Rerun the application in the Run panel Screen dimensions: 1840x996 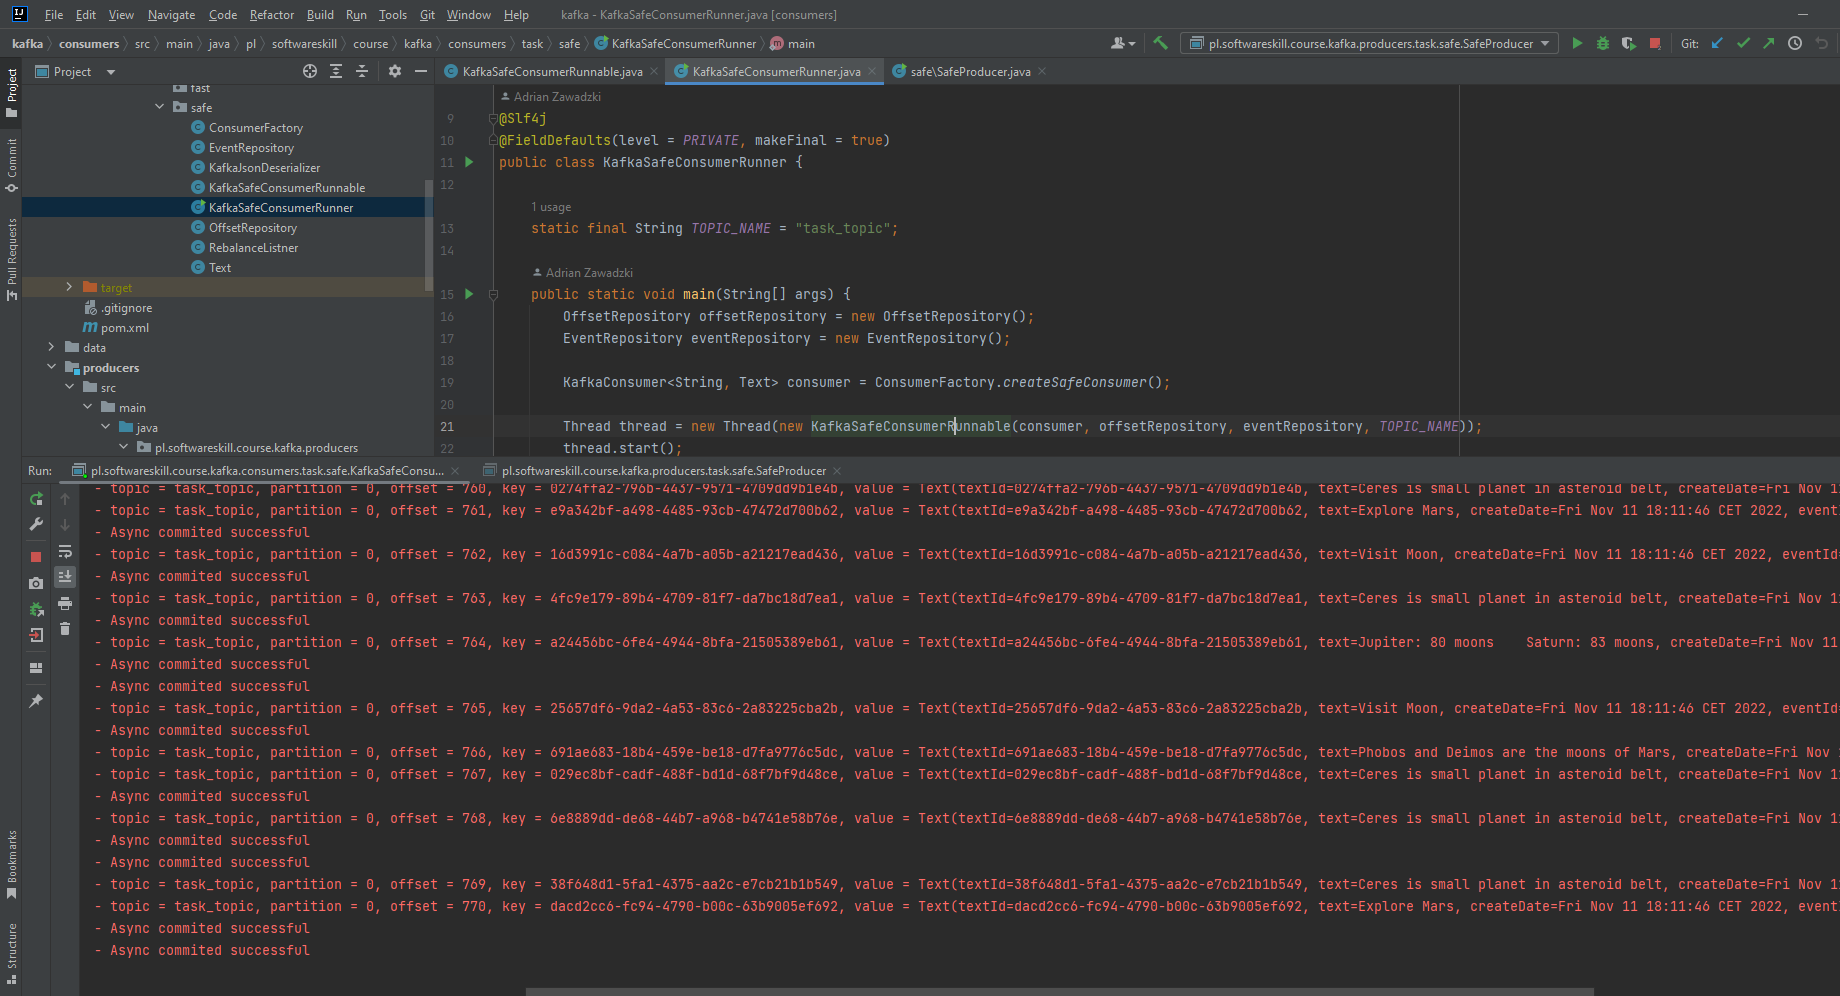pyautogui.click(x=35, y=501)
